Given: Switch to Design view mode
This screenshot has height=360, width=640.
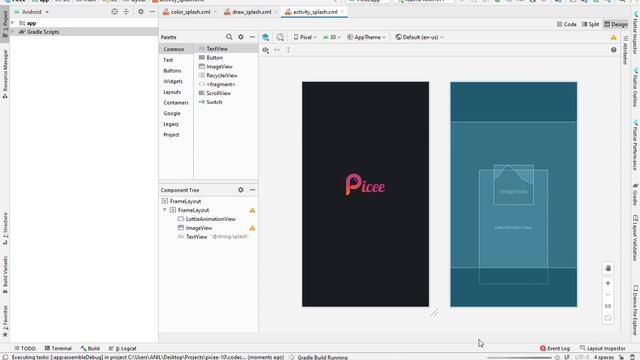Looking at the screenshot, I should pos(616,24).
